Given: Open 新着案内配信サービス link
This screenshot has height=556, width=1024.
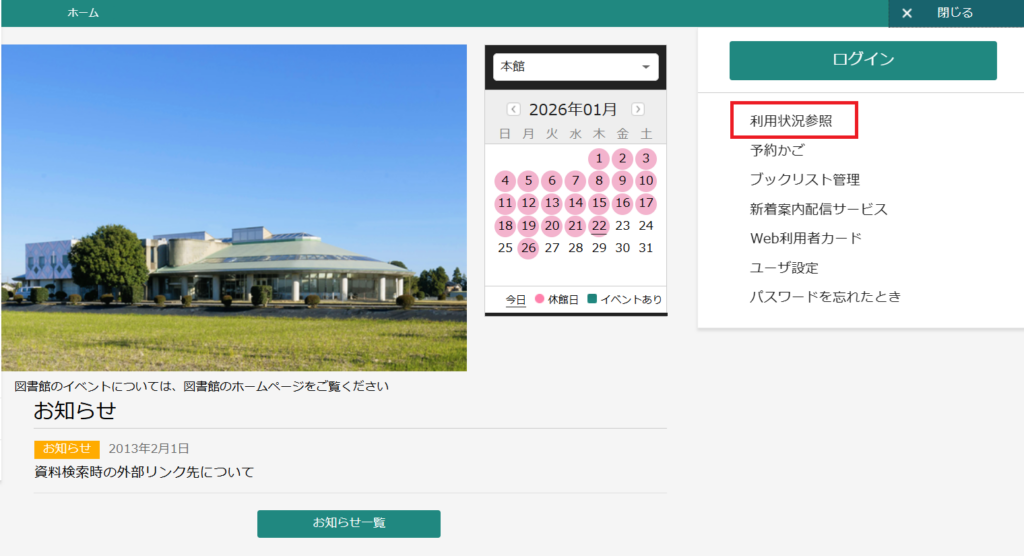Looking at the screenshot, I should point(818,209).
